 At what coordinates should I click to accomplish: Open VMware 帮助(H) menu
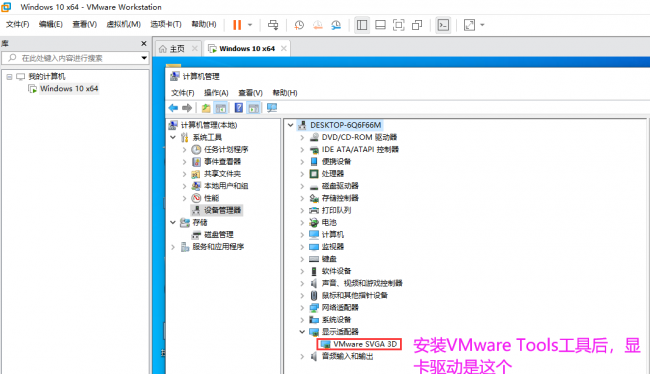204,24
